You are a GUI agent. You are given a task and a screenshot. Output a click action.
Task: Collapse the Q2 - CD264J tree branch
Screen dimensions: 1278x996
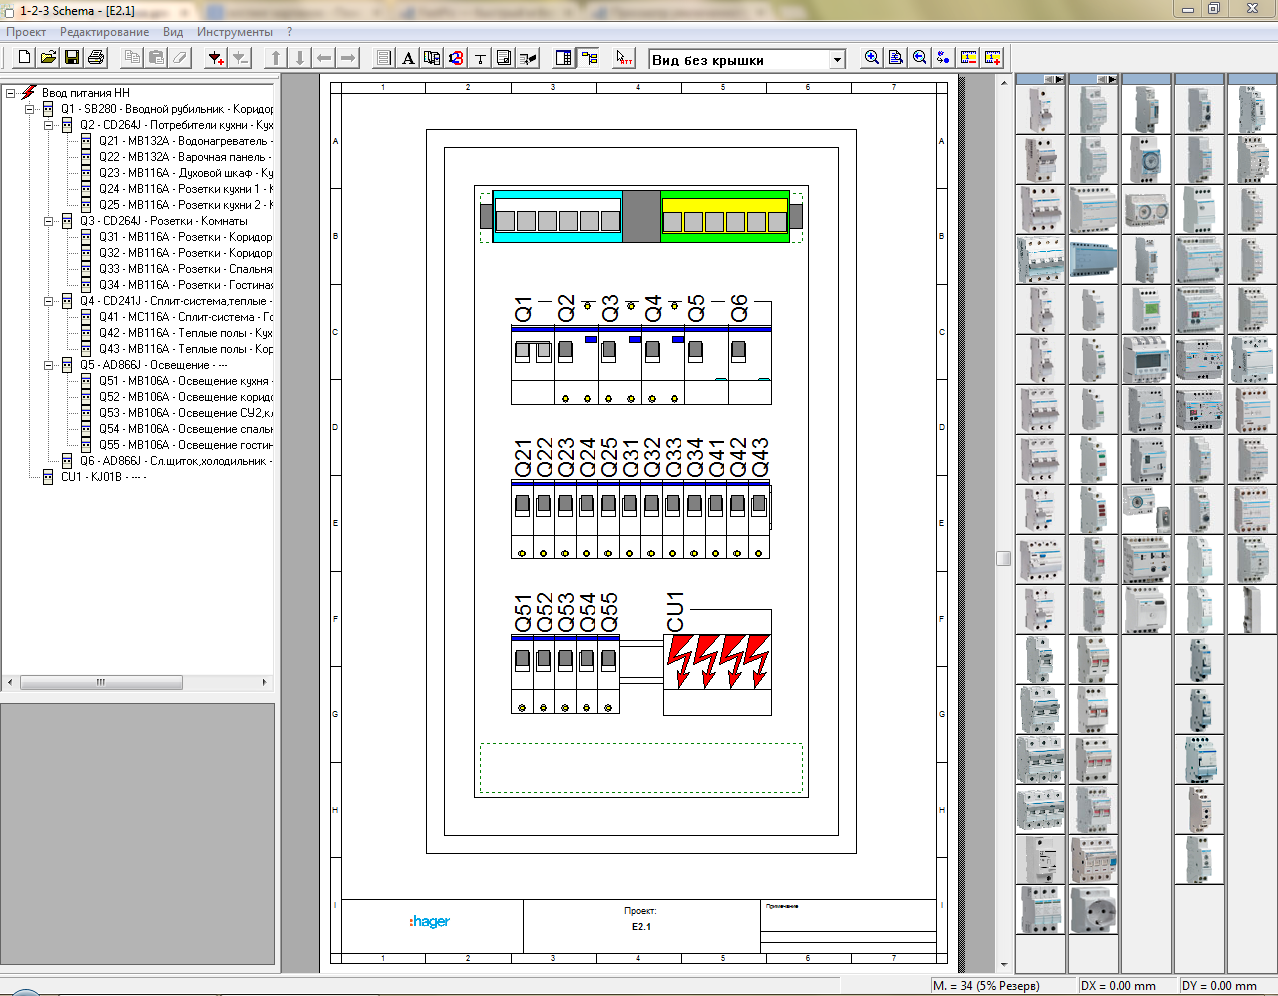[x=48, y=125]
